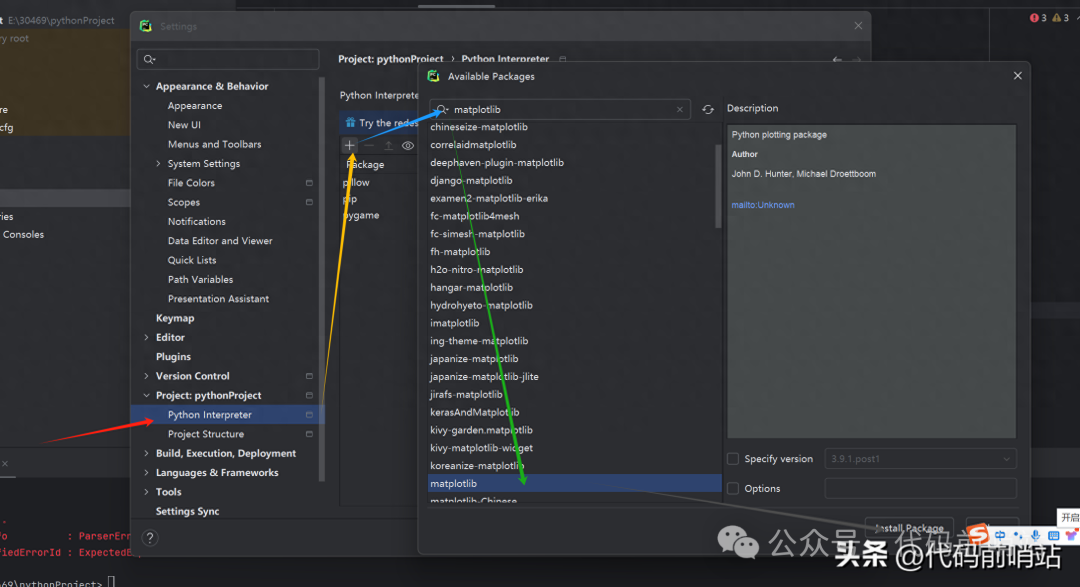This screenshot has width=1080, height=587.
Task: Open the Keymap settings page
Action: click(175, 318)
